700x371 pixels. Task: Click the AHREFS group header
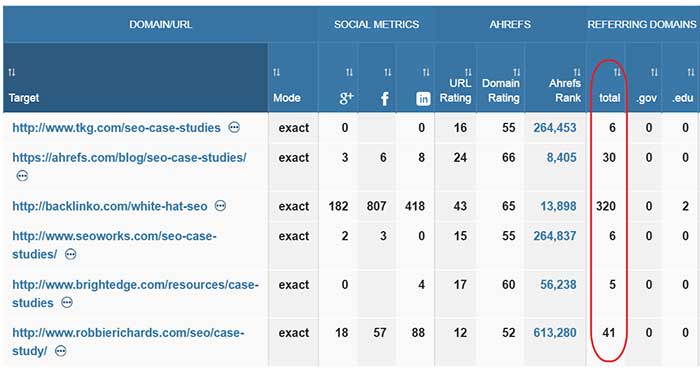(510, 25)
